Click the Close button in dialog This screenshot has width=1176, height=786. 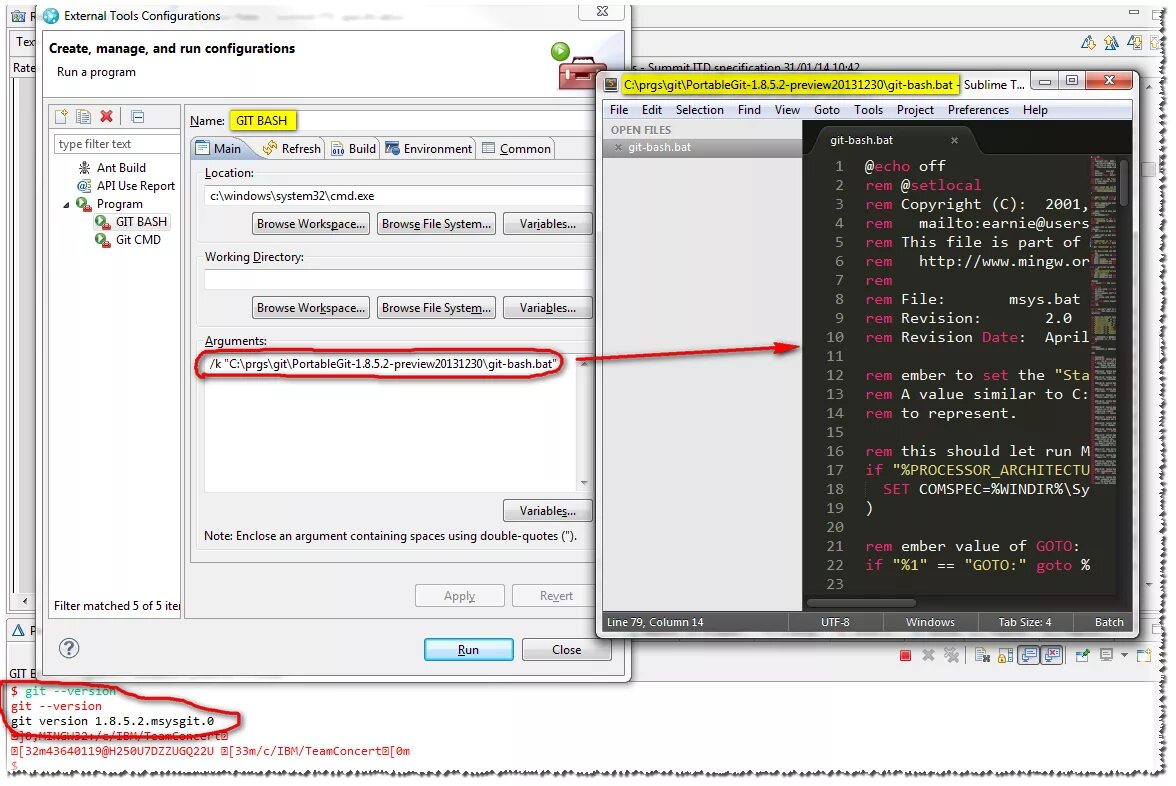[x=566, y=650]
